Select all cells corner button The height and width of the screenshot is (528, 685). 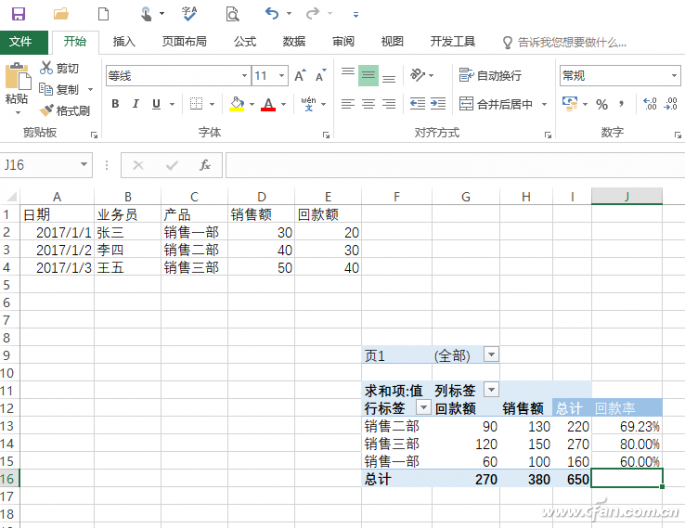pos(10,196)
